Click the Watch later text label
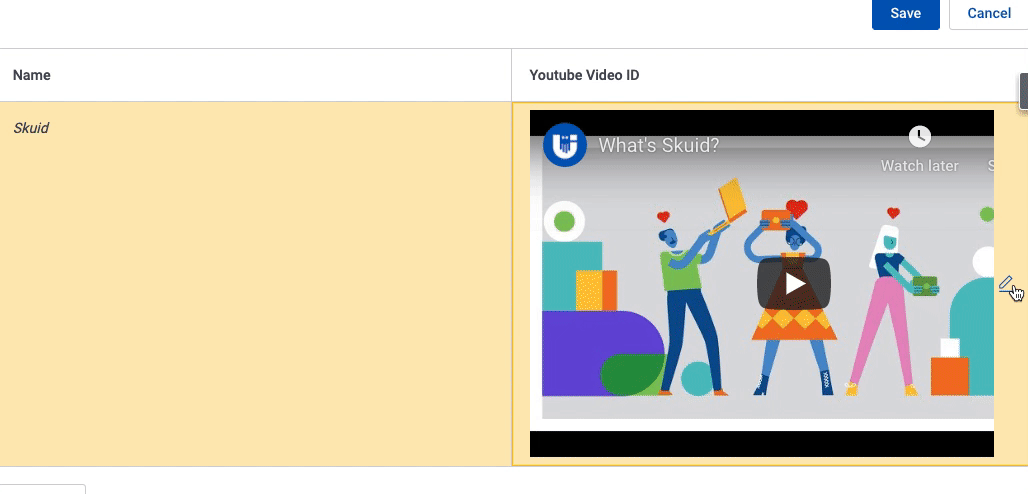Image resolution: width=1028 pixels, height=494 pixels. pos(919,166)
